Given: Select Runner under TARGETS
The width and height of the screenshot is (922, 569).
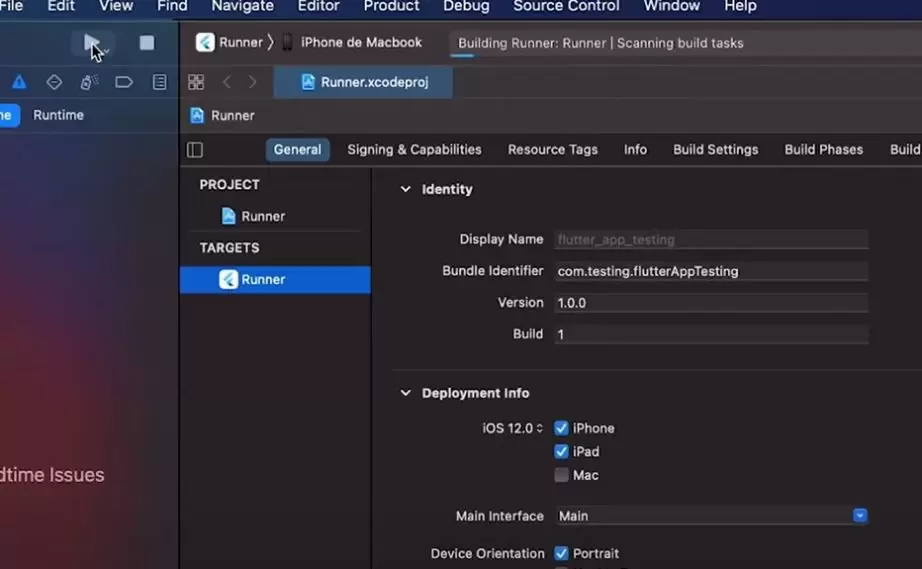Looking at the screenshot, I should pos(275,280).
